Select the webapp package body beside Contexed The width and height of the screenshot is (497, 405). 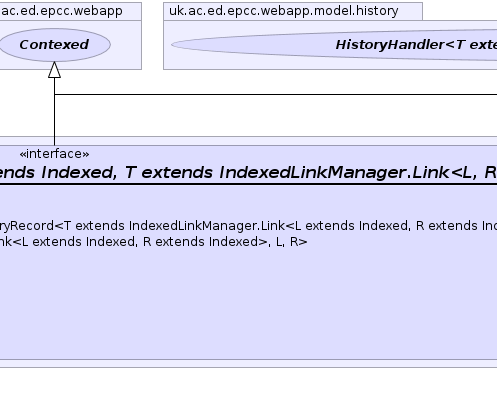pos(126,45)
